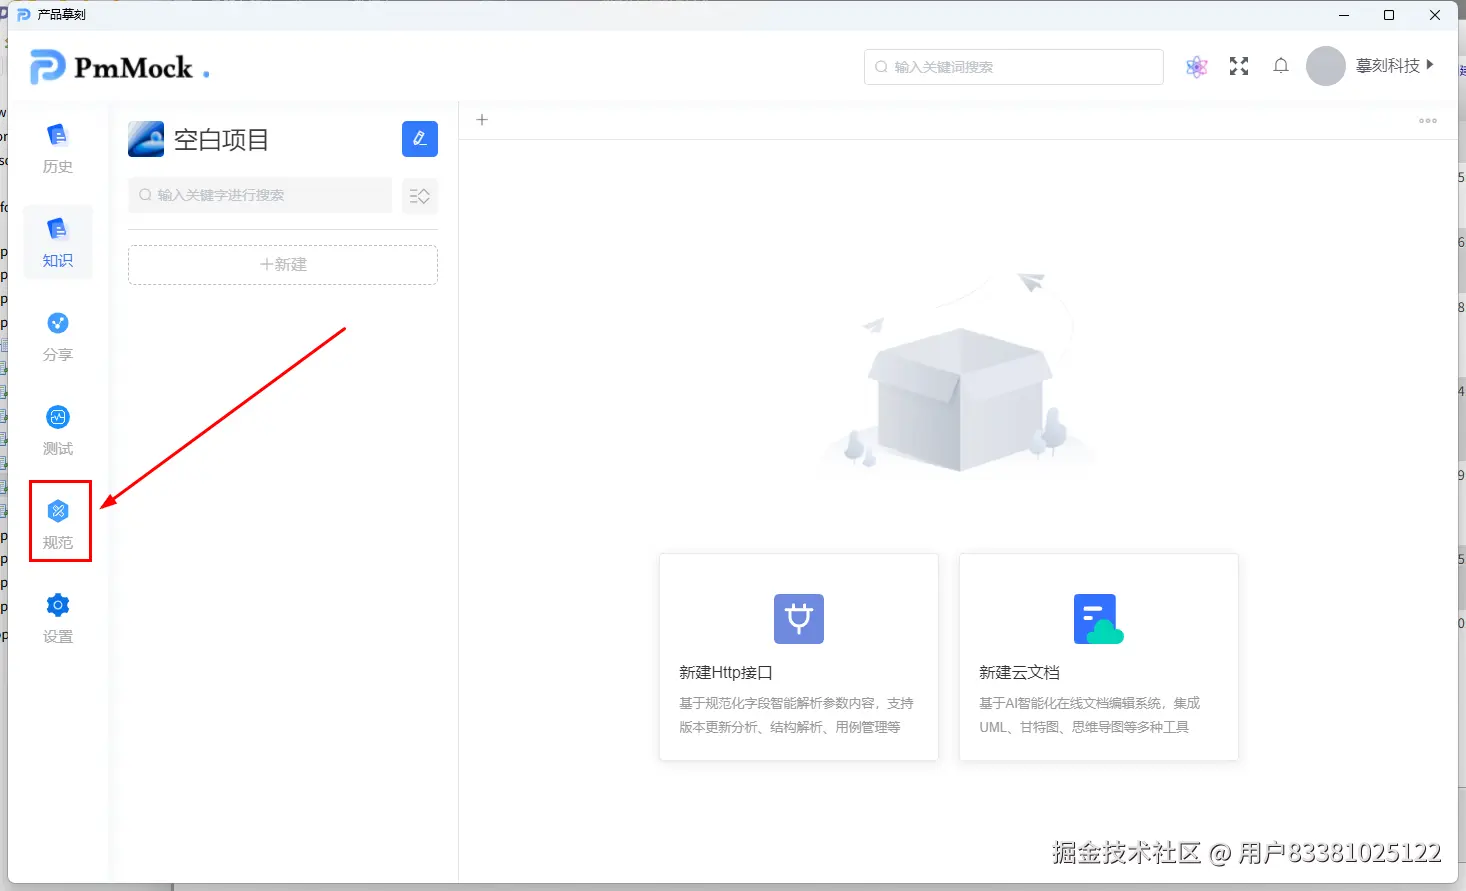Click the dashed 新建 create button
This screenshot has width=1466, height=891.
pyautogui.click(x=282, y=264)
